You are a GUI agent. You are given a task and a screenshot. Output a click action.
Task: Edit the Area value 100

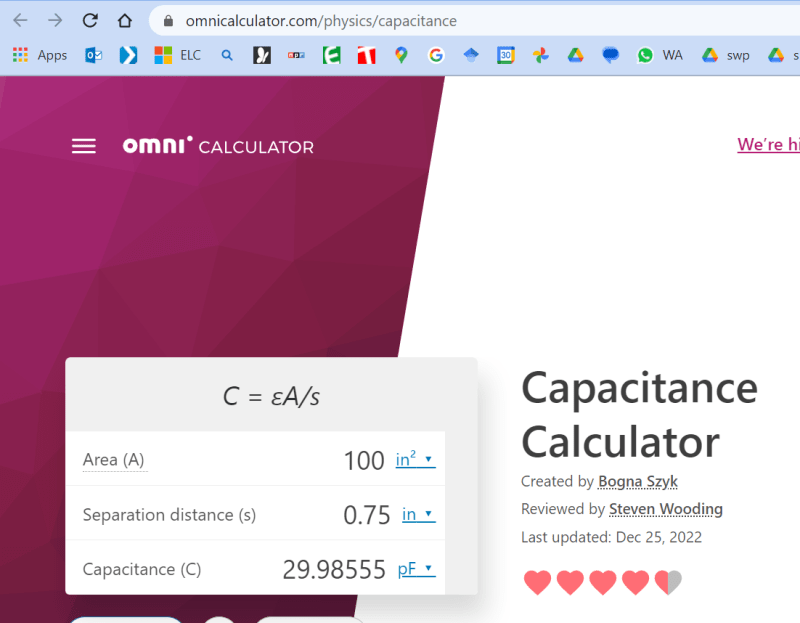pos(364,460)
